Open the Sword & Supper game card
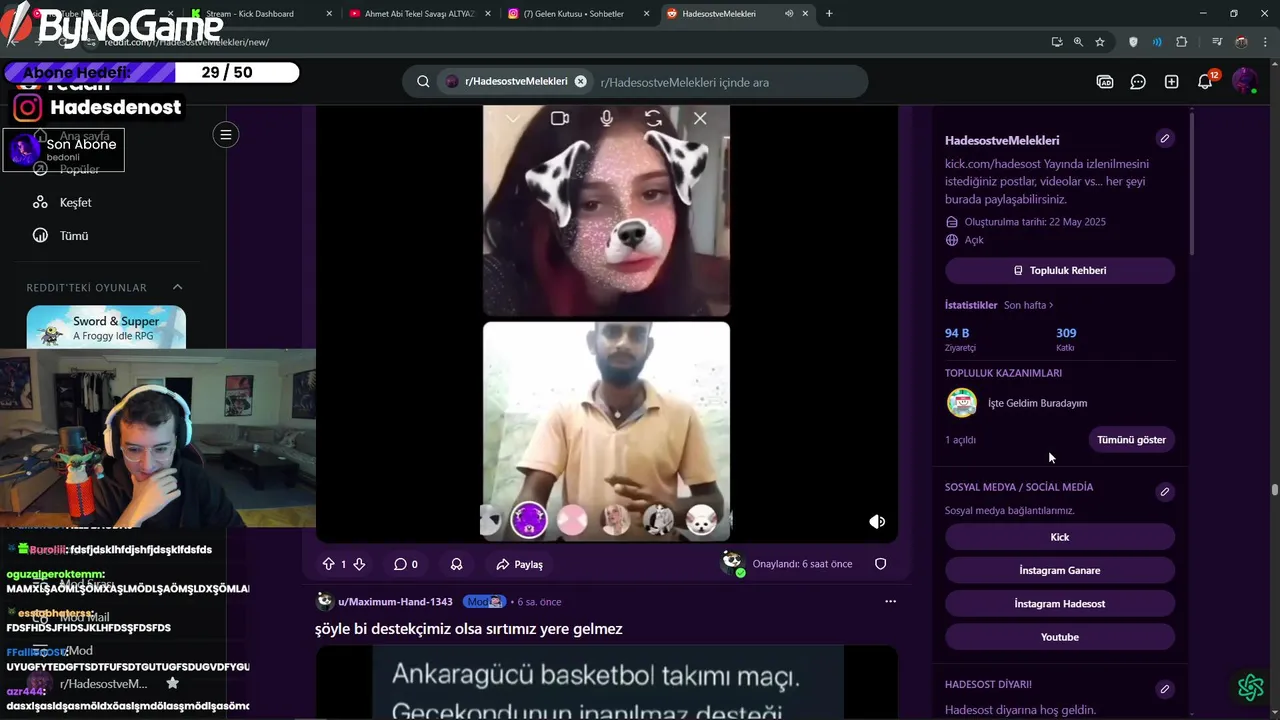Screen dimensions: 1280x720 (106, 327)
